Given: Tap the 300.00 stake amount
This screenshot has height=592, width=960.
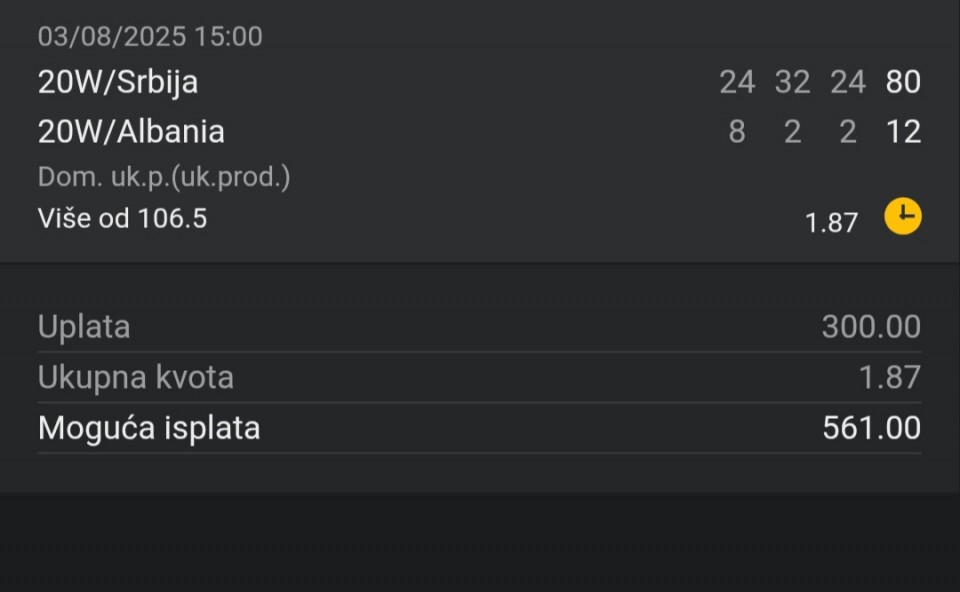Looking at the screenshot, I should 871,326.
